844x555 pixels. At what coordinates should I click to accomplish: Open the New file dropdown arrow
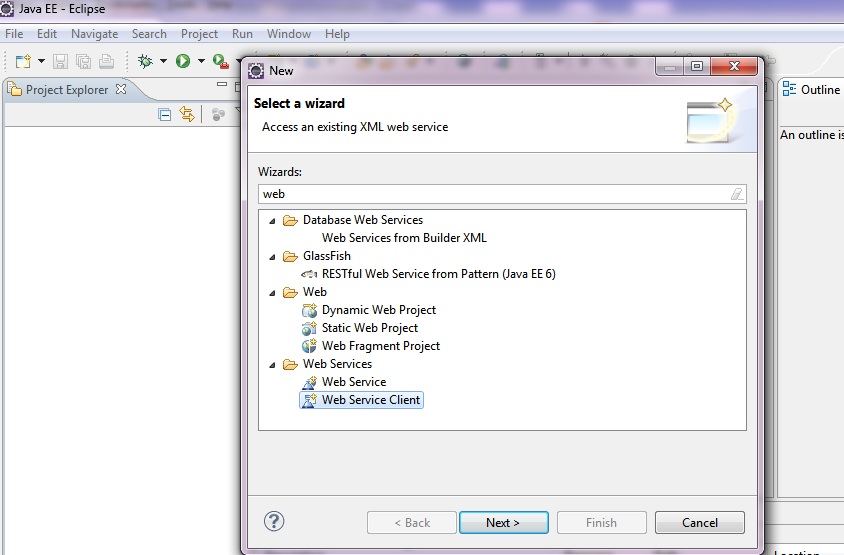coord(41,61)
